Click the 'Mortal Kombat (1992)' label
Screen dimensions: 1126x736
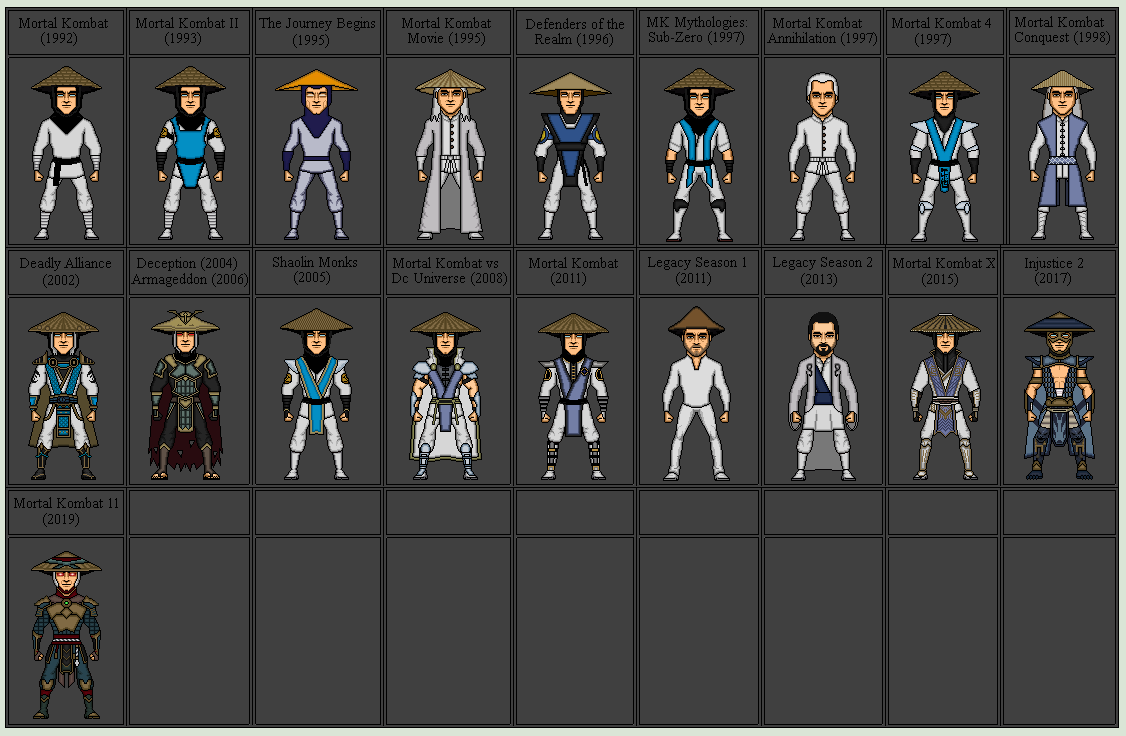(x=63, y=31)
